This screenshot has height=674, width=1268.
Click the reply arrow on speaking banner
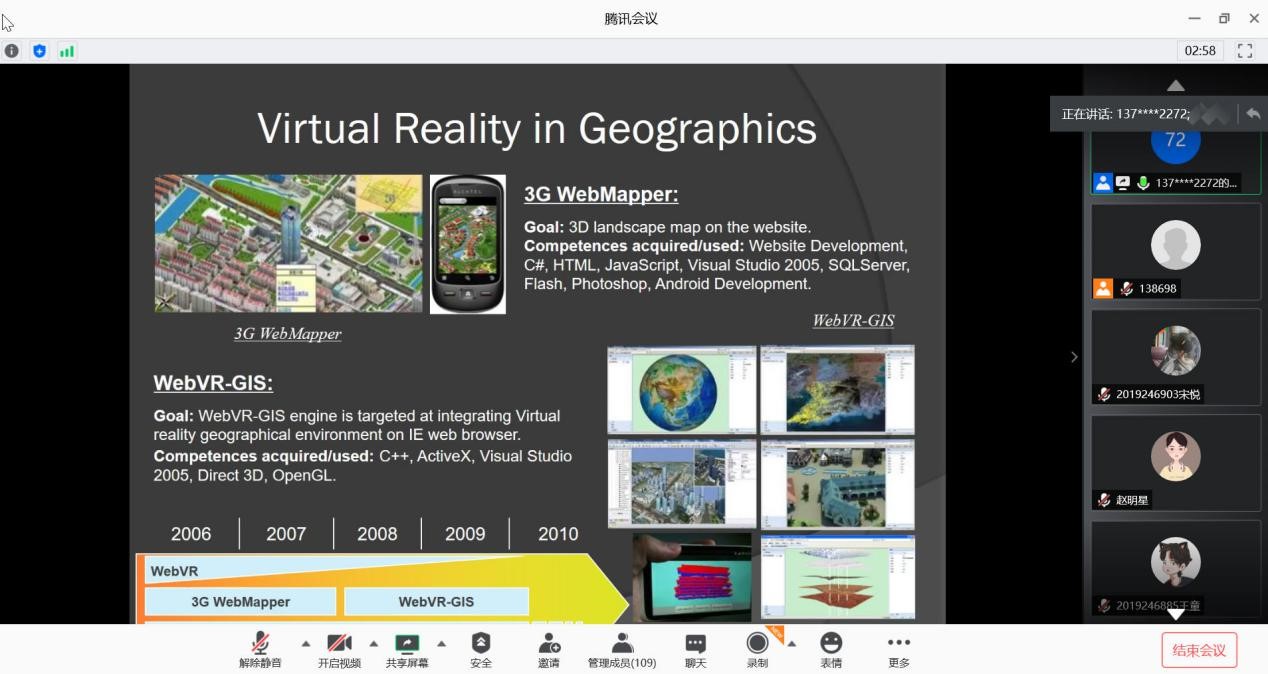pos(1253,114)
